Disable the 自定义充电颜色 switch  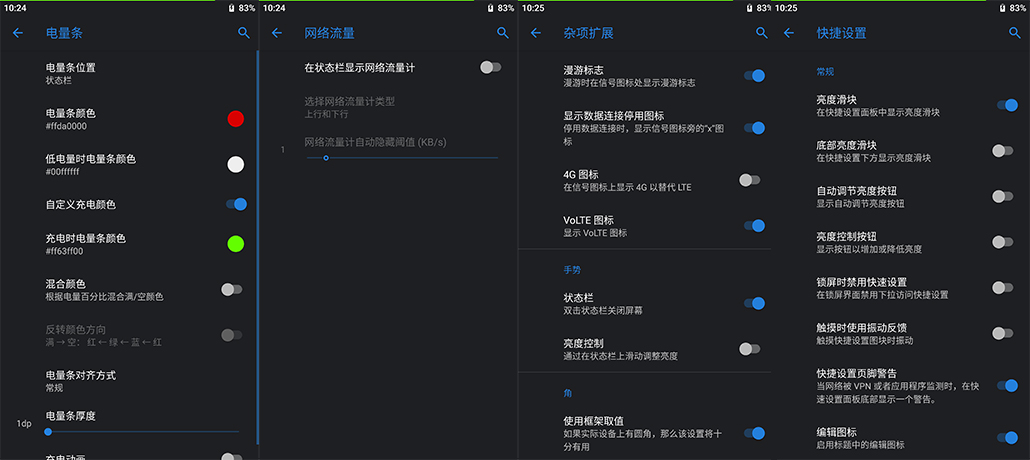(x=235, y=204)
